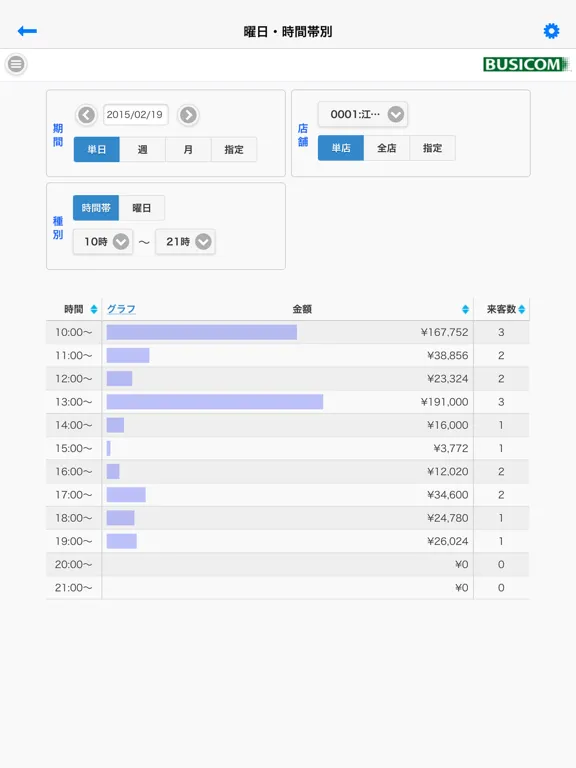Open the hamburger side menu
This screenshot has height=768, width=576.
[x=16, y=64]
